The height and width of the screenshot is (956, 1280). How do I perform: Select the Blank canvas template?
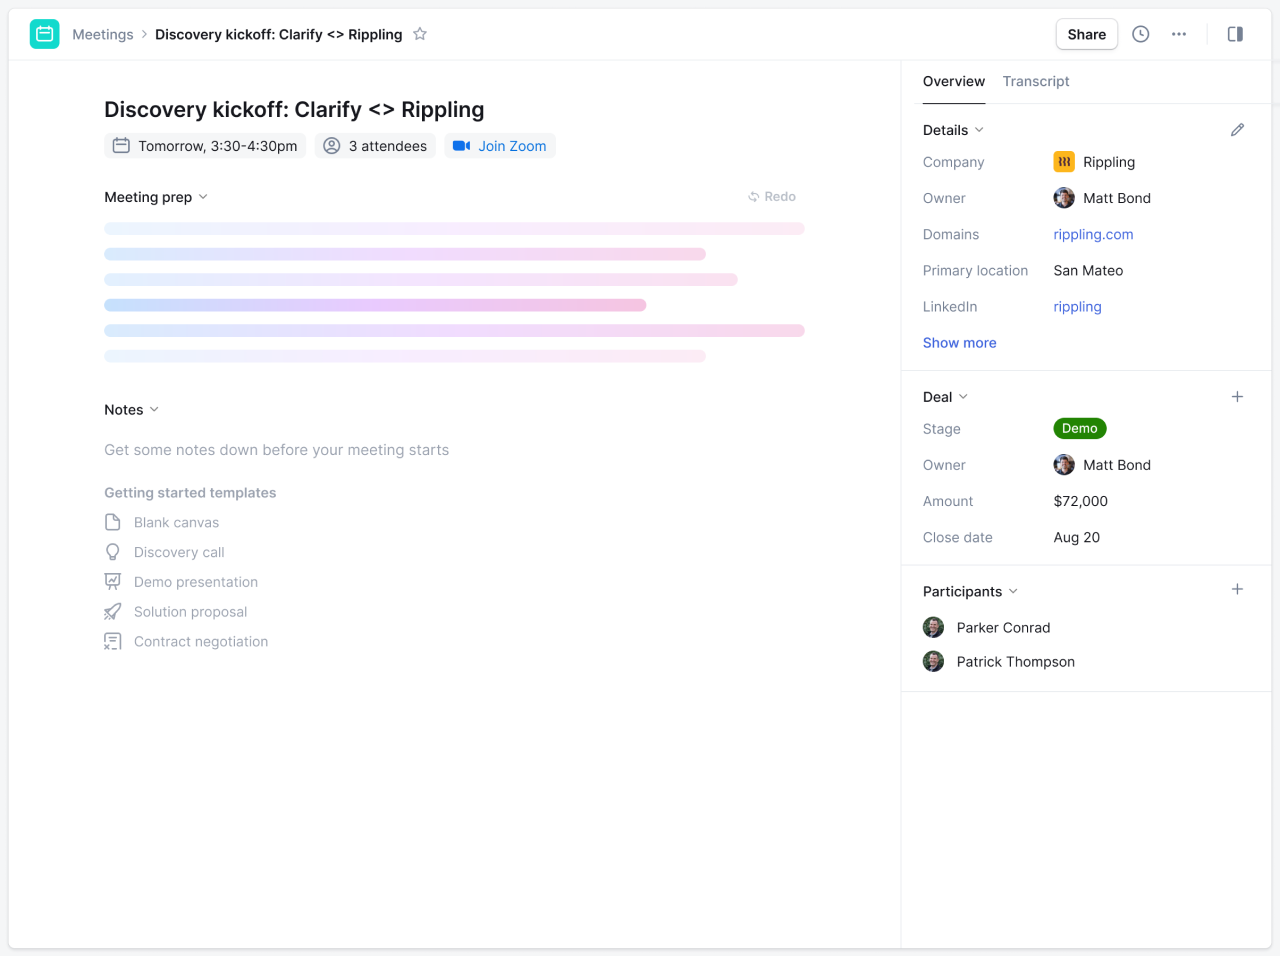coord(176,522)
